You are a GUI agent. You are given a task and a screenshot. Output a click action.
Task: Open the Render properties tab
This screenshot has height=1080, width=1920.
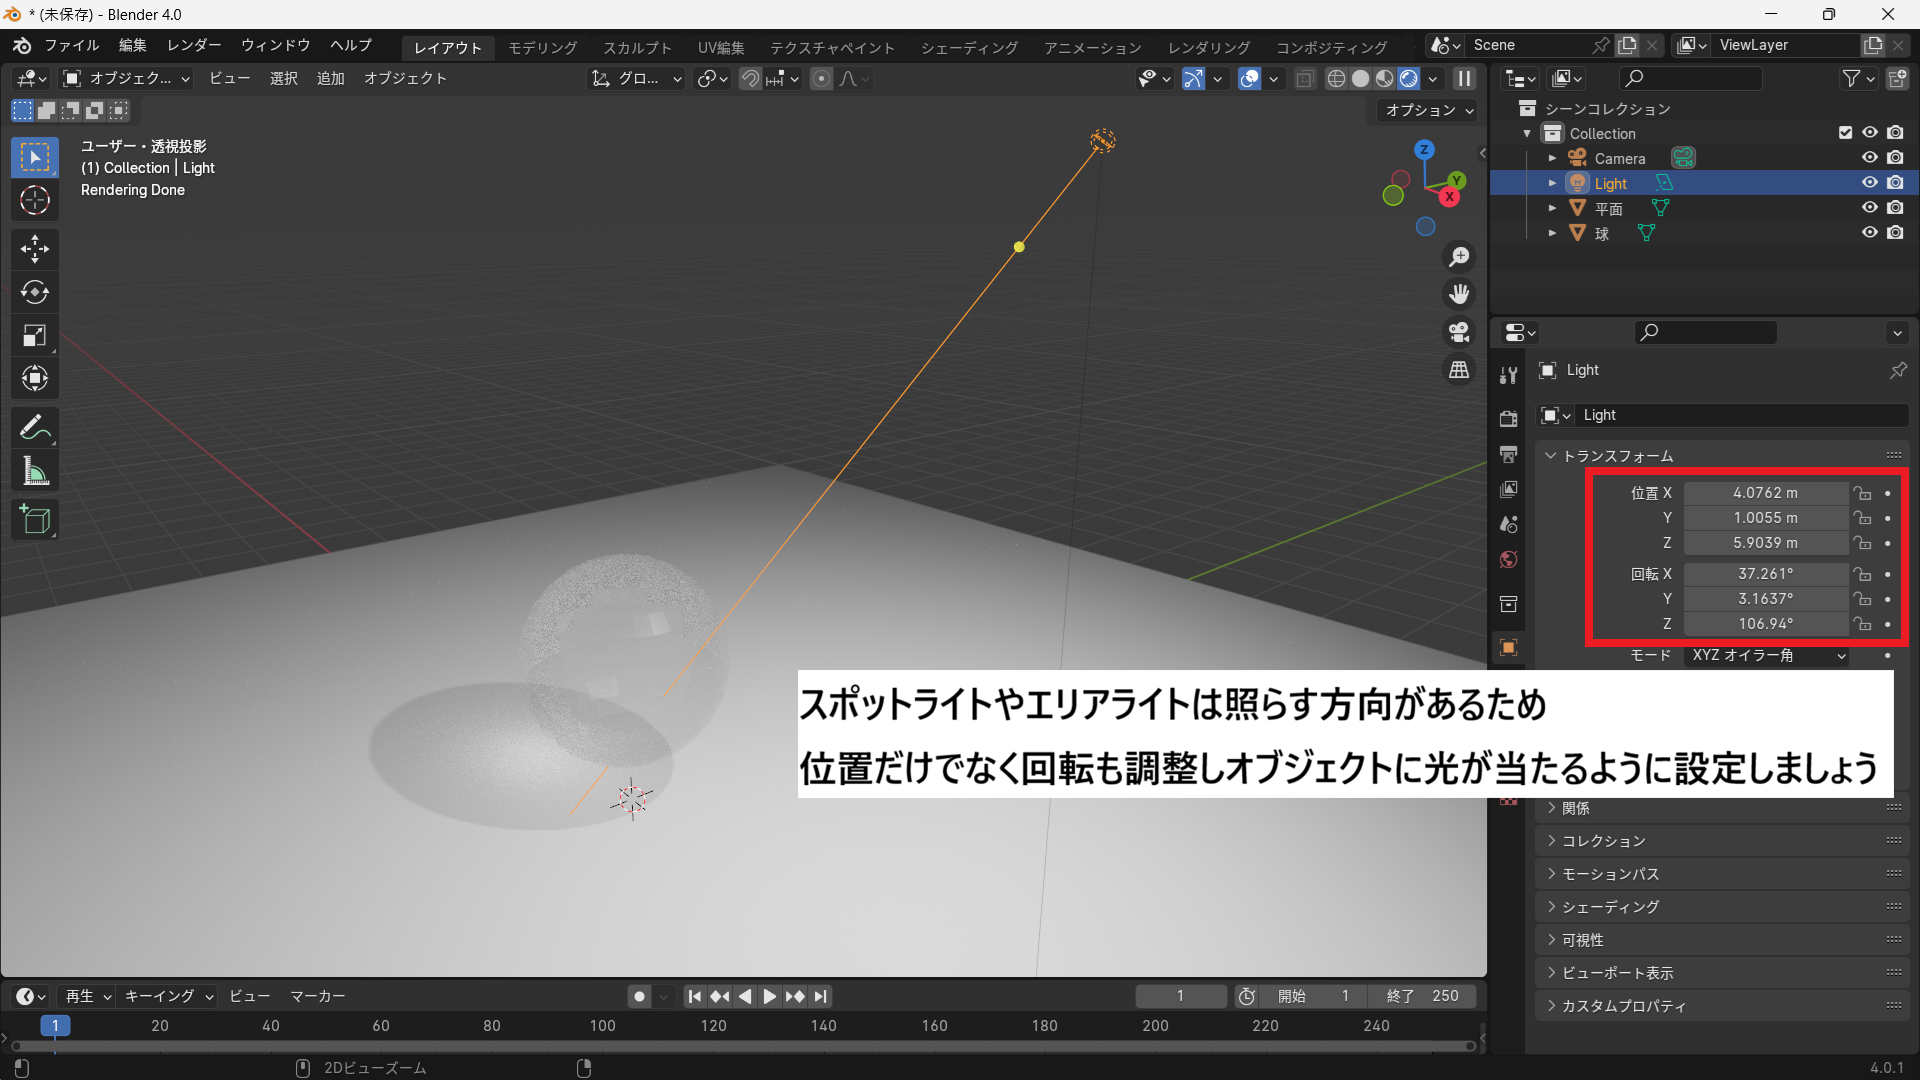tap(1508, 419)
